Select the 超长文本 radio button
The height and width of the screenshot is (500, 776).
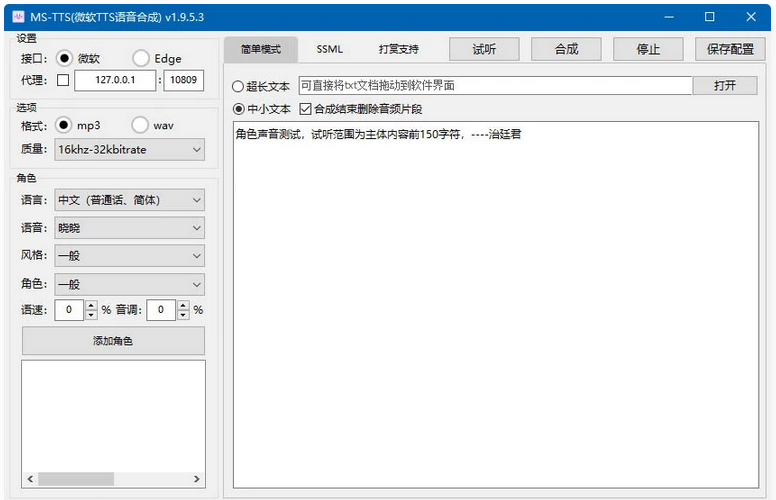[x=238, y=86]
